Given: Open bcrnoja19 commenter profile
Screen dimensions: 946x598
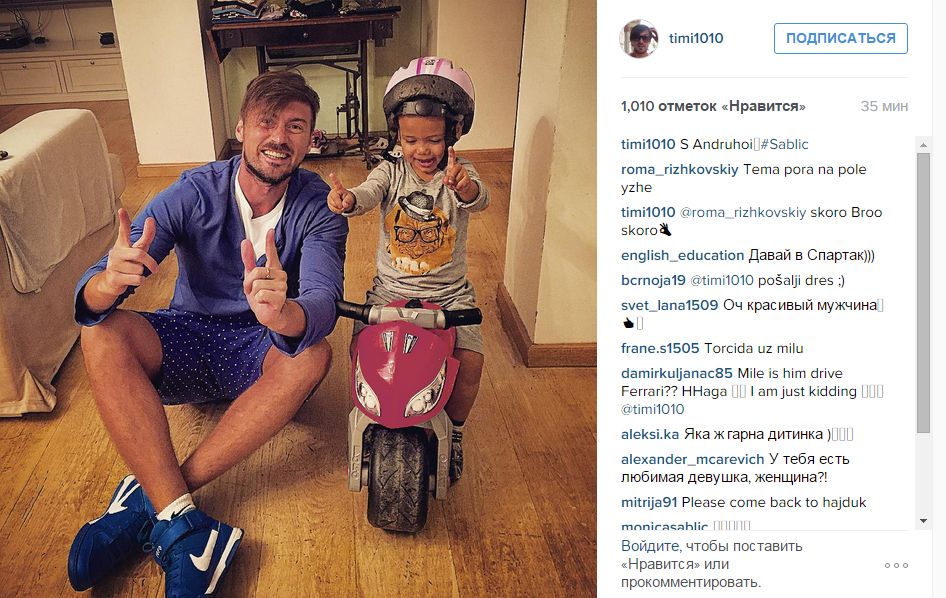Looking at the screenshot, I should coord(653,280).
